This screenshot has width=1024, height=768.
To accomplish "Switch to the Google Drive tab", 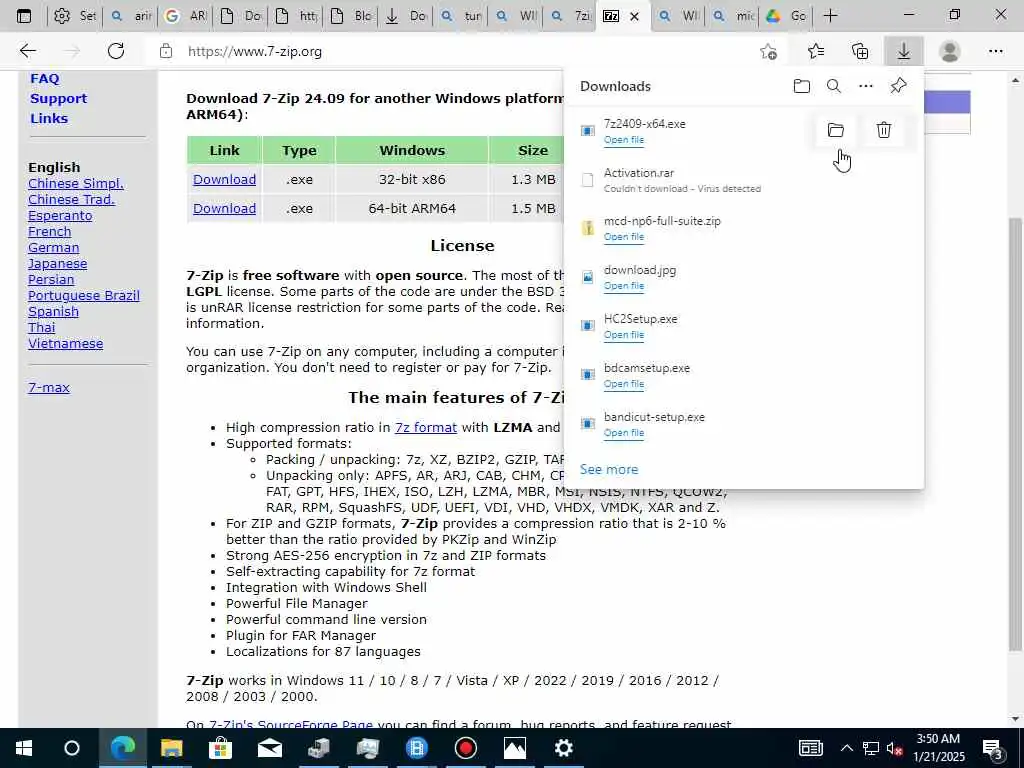I will (786, 16).
